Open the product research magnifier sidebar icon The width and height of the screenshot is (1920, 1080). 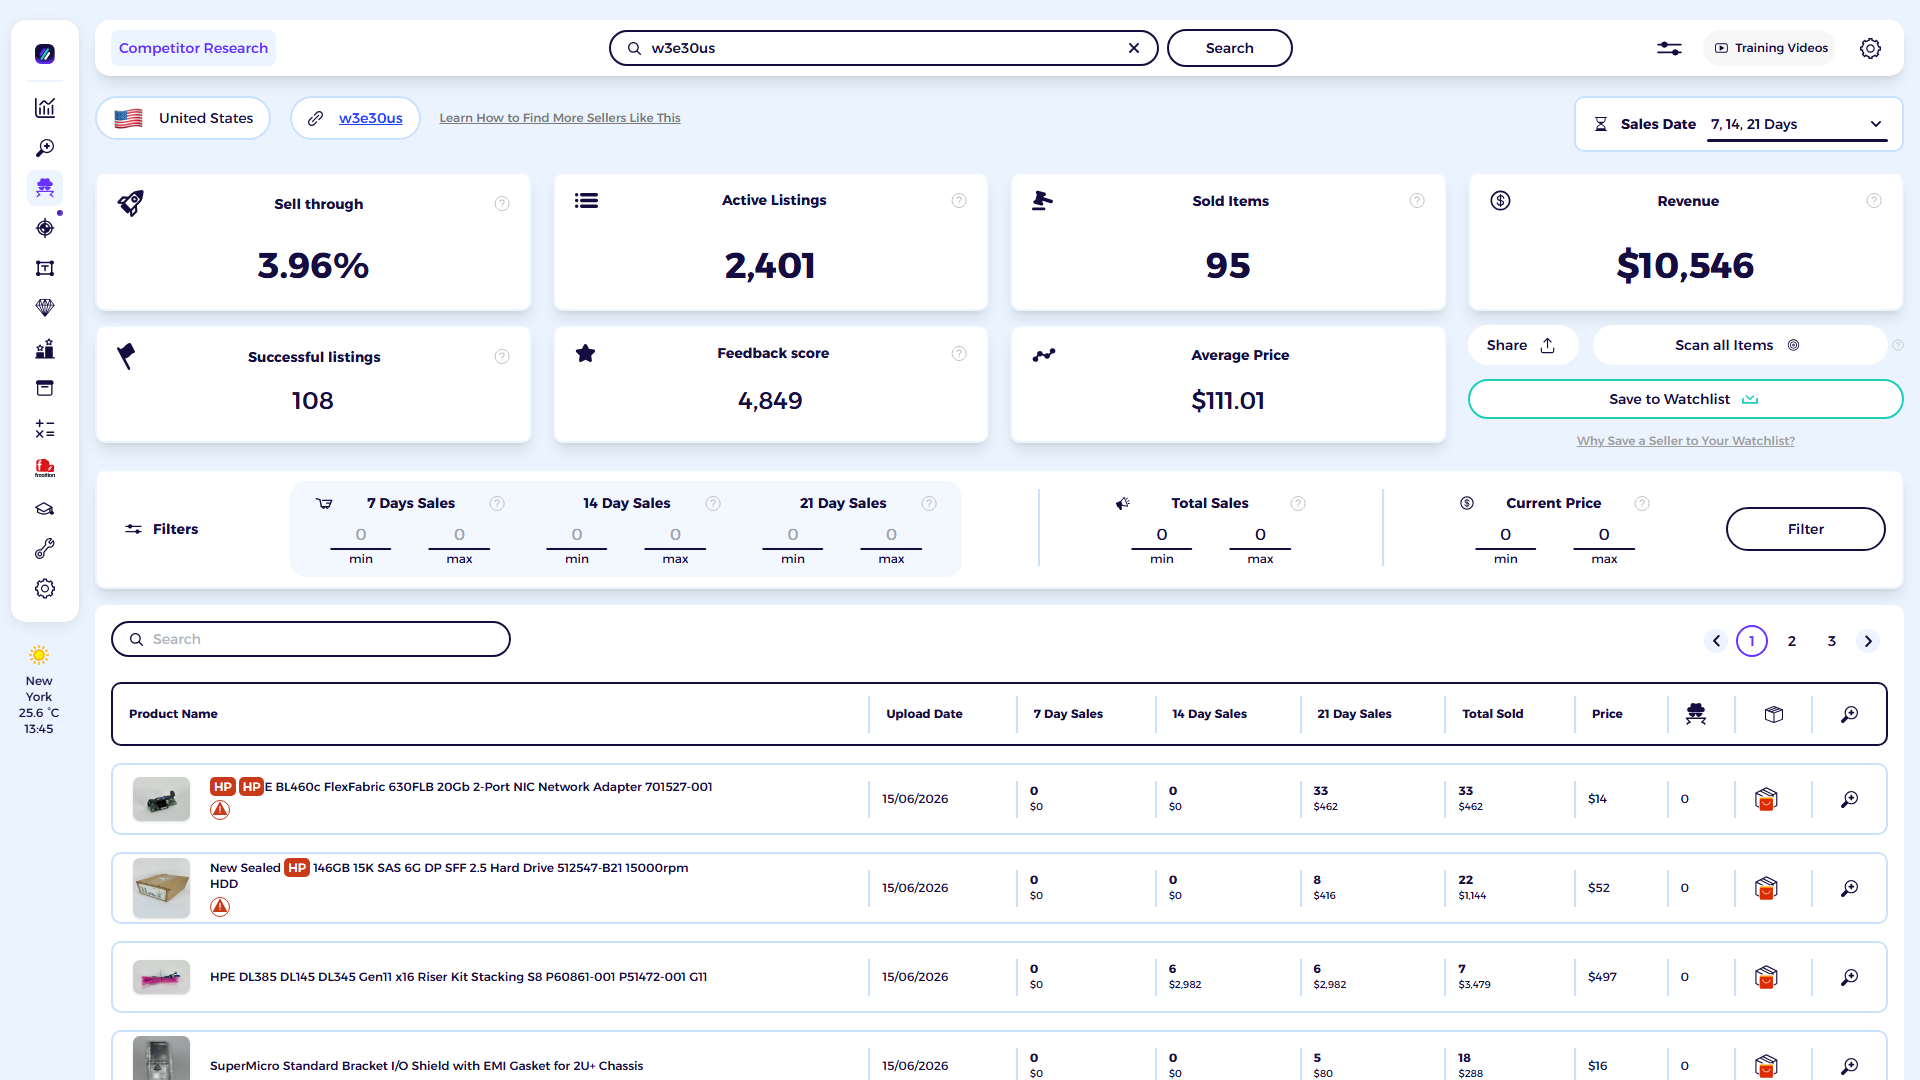[x=45, y=148]
